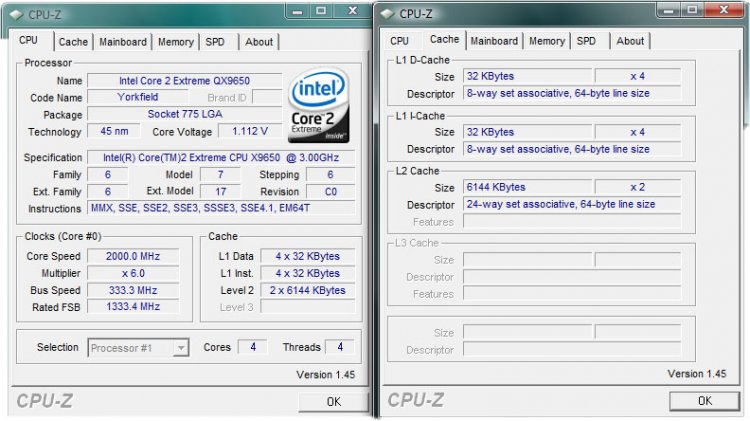Viewport: 750px width, 421px height.
Task: Click Revision value 'C0'
Action: pyautogui.click(x=331, y=192)
